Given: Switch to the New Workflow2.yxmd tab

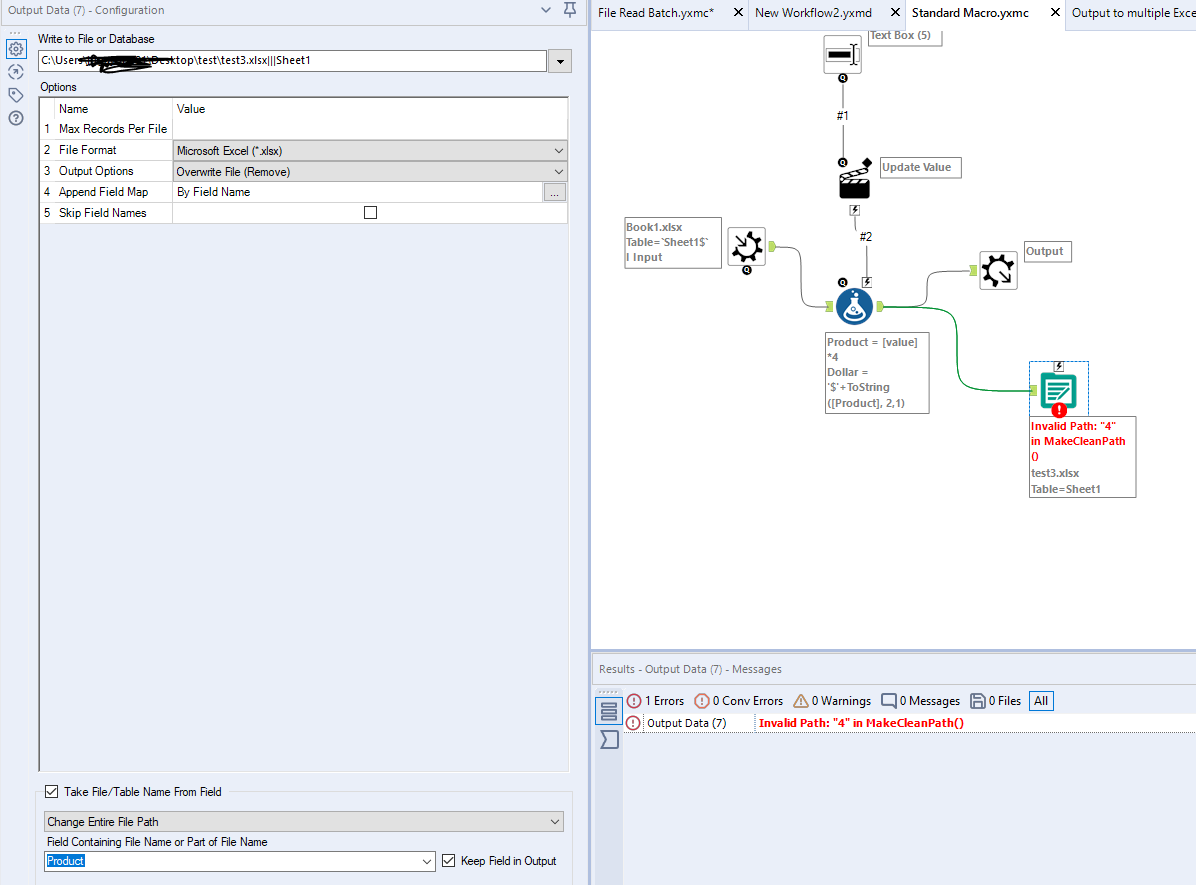Looking at the screenshot, I should click(813, 13).
